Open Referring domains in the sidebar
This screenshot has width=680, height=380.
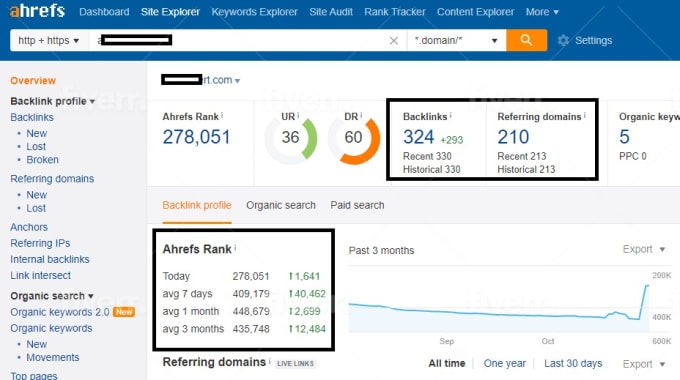52,179
